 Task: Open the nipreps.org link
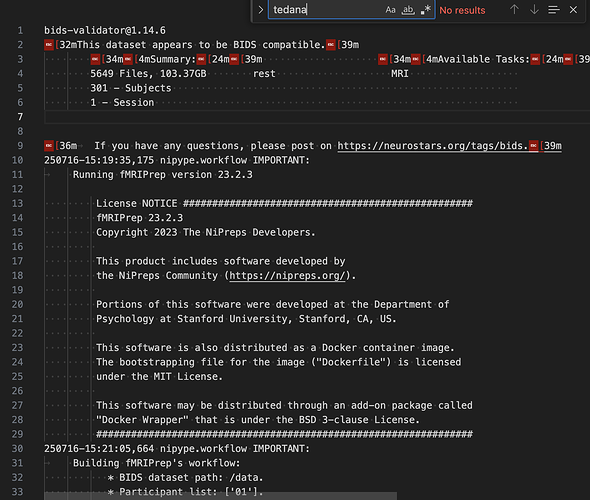tap(287, 275)
